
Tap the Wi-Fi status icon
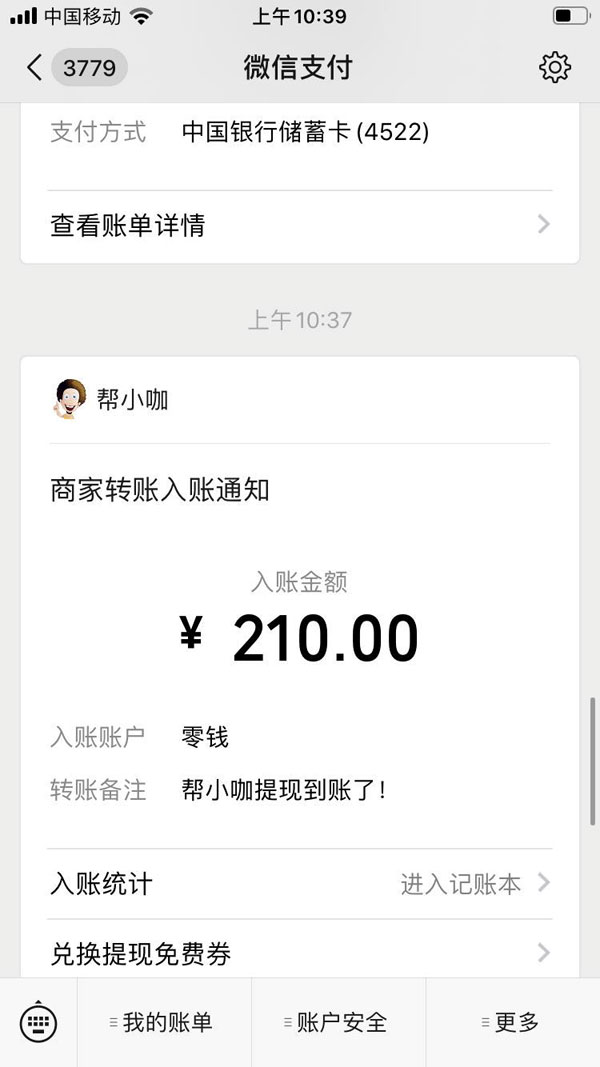pyautogui.click(x=141, y=16)
